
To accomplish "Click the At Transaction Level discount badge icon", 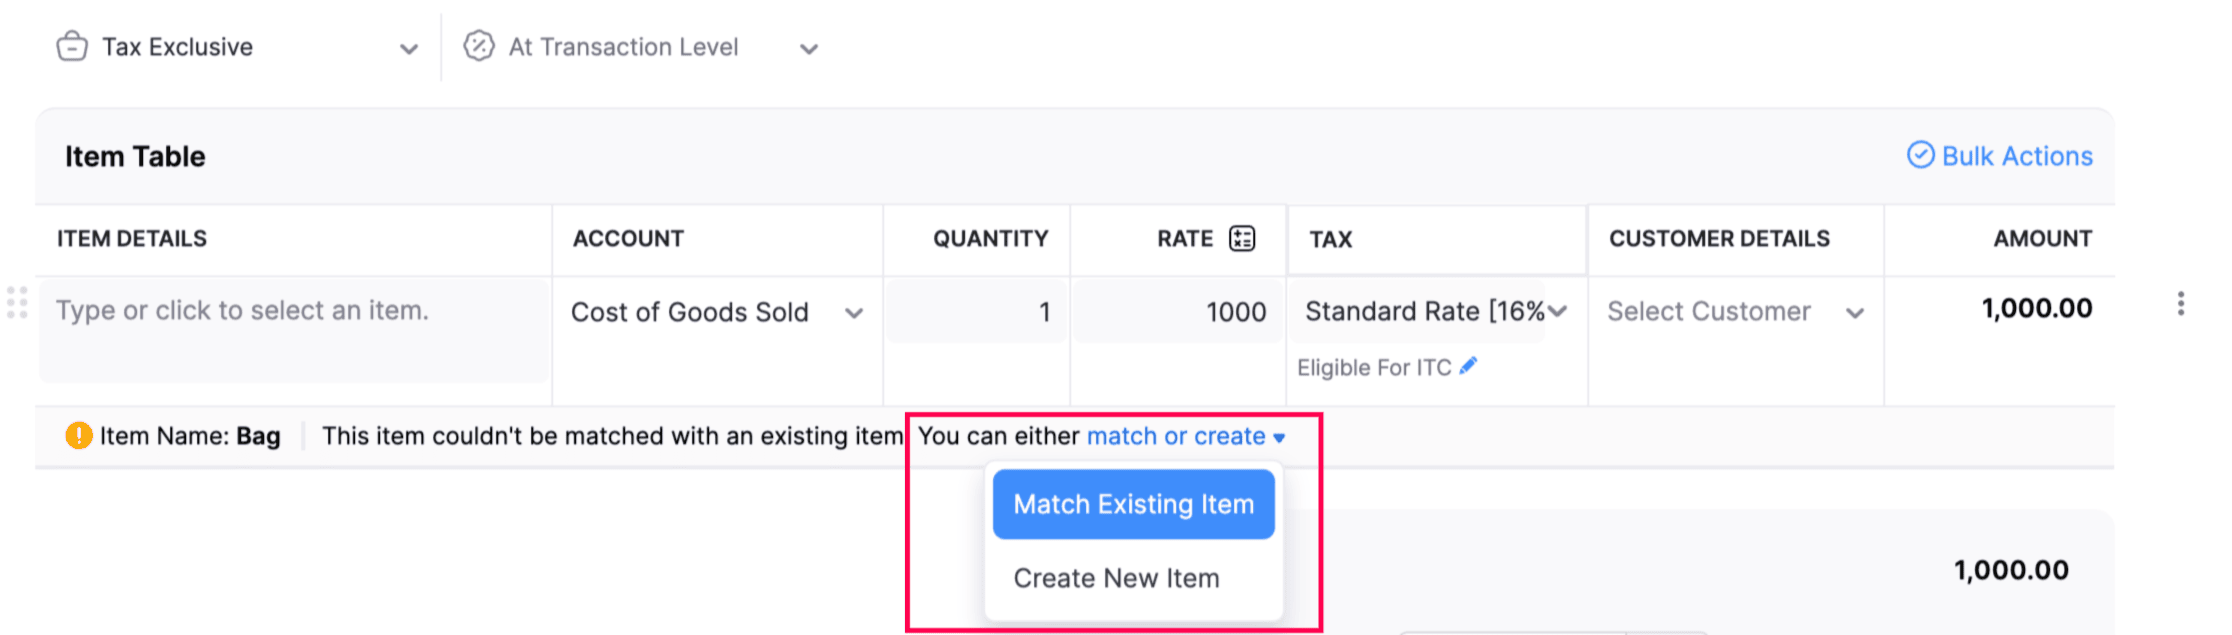I will (x=480, y=46).
